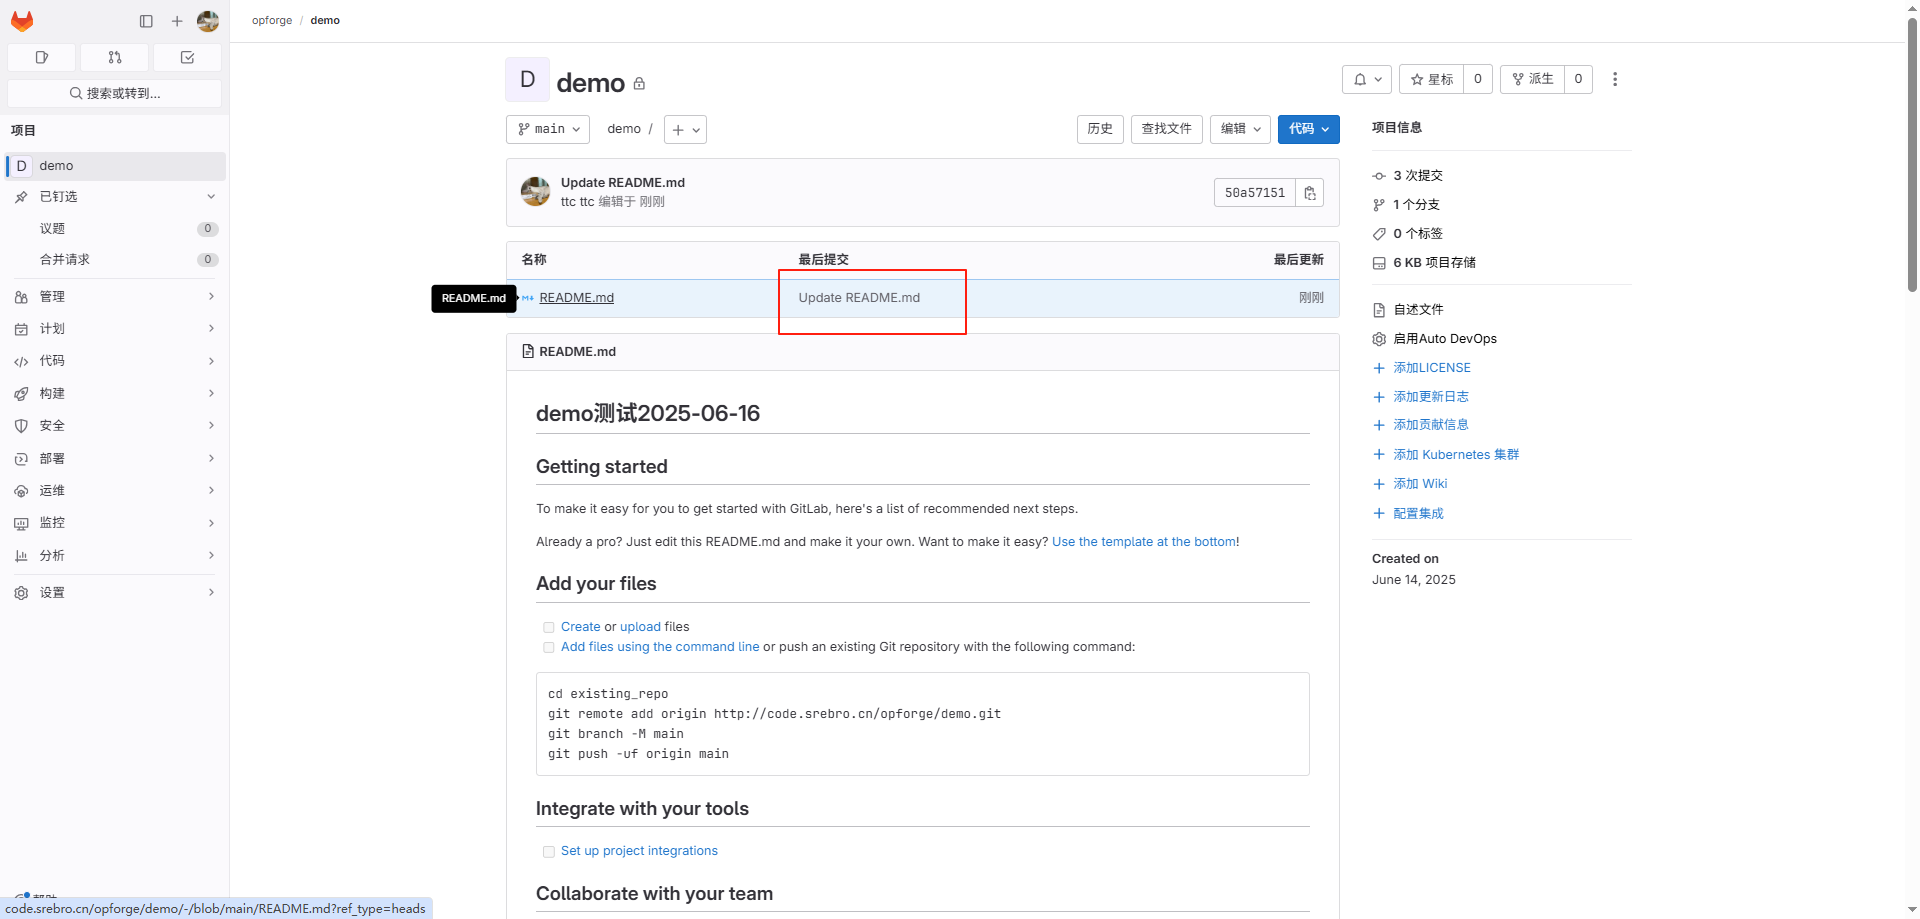Toggle the sidebar collapse icon
The height and width of the screenshot is (919, 1920).
tap(146, 21)
